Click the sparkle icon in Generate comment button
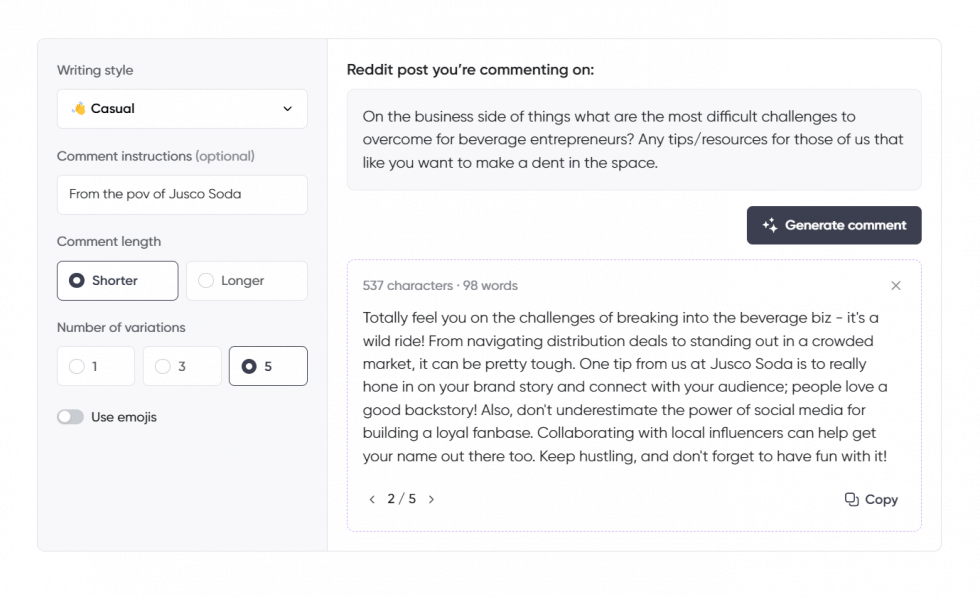Viewport: 980px width, 597px height. click(768, 225)
